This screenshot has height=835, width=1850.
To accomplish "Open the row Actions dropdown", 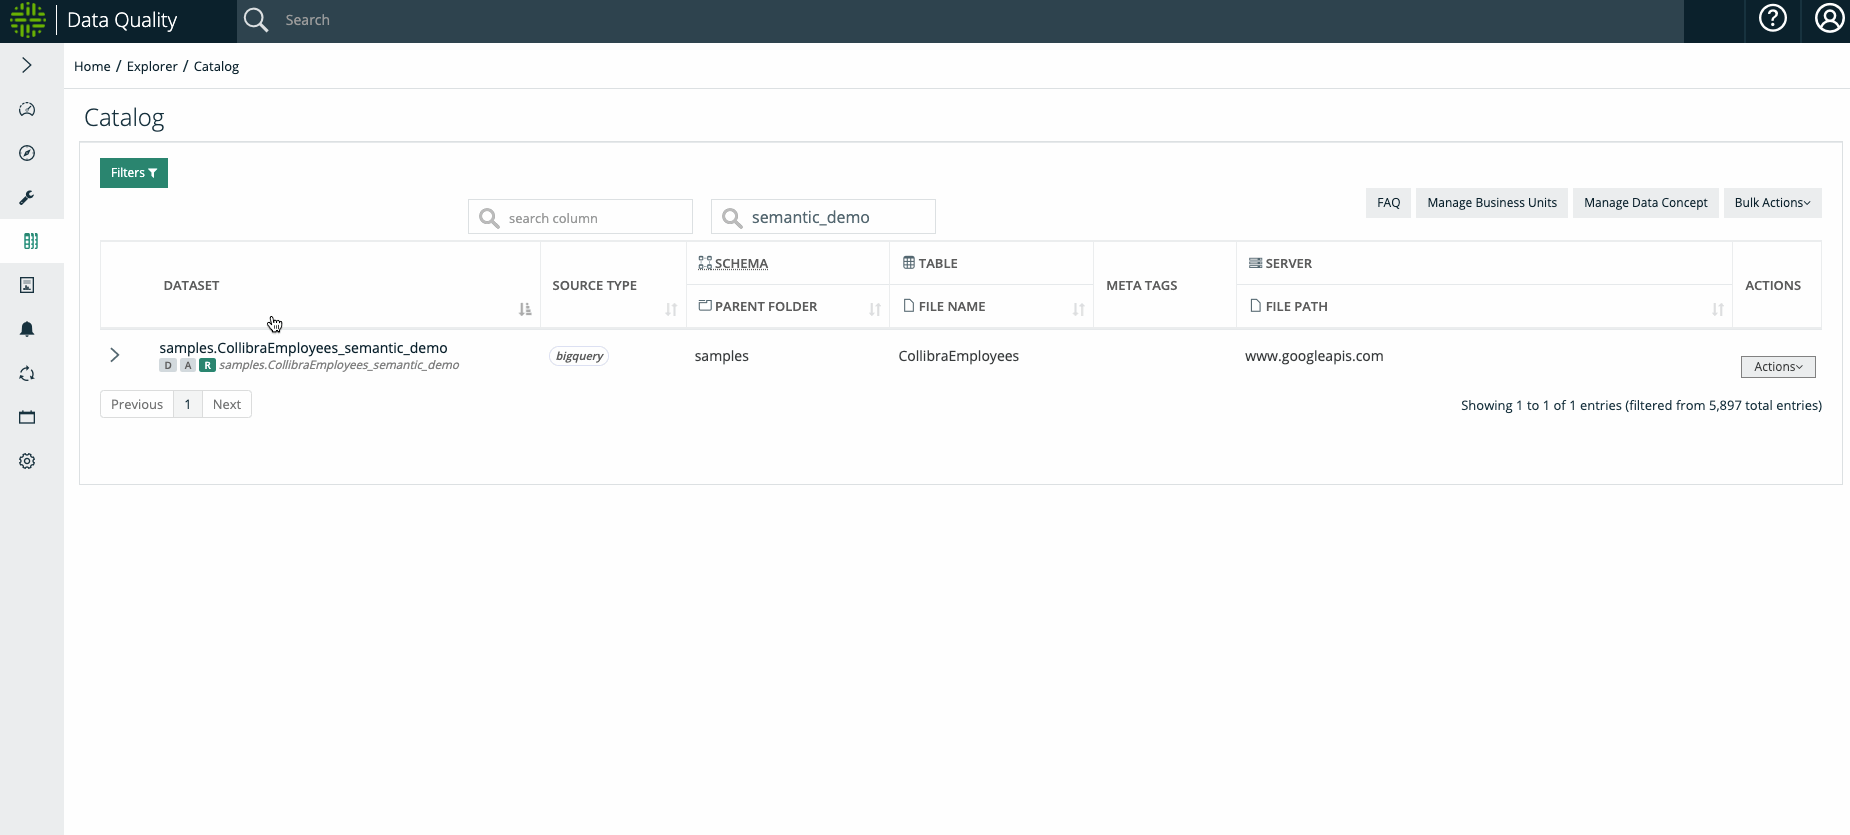I will click(x=1777, y=367).
